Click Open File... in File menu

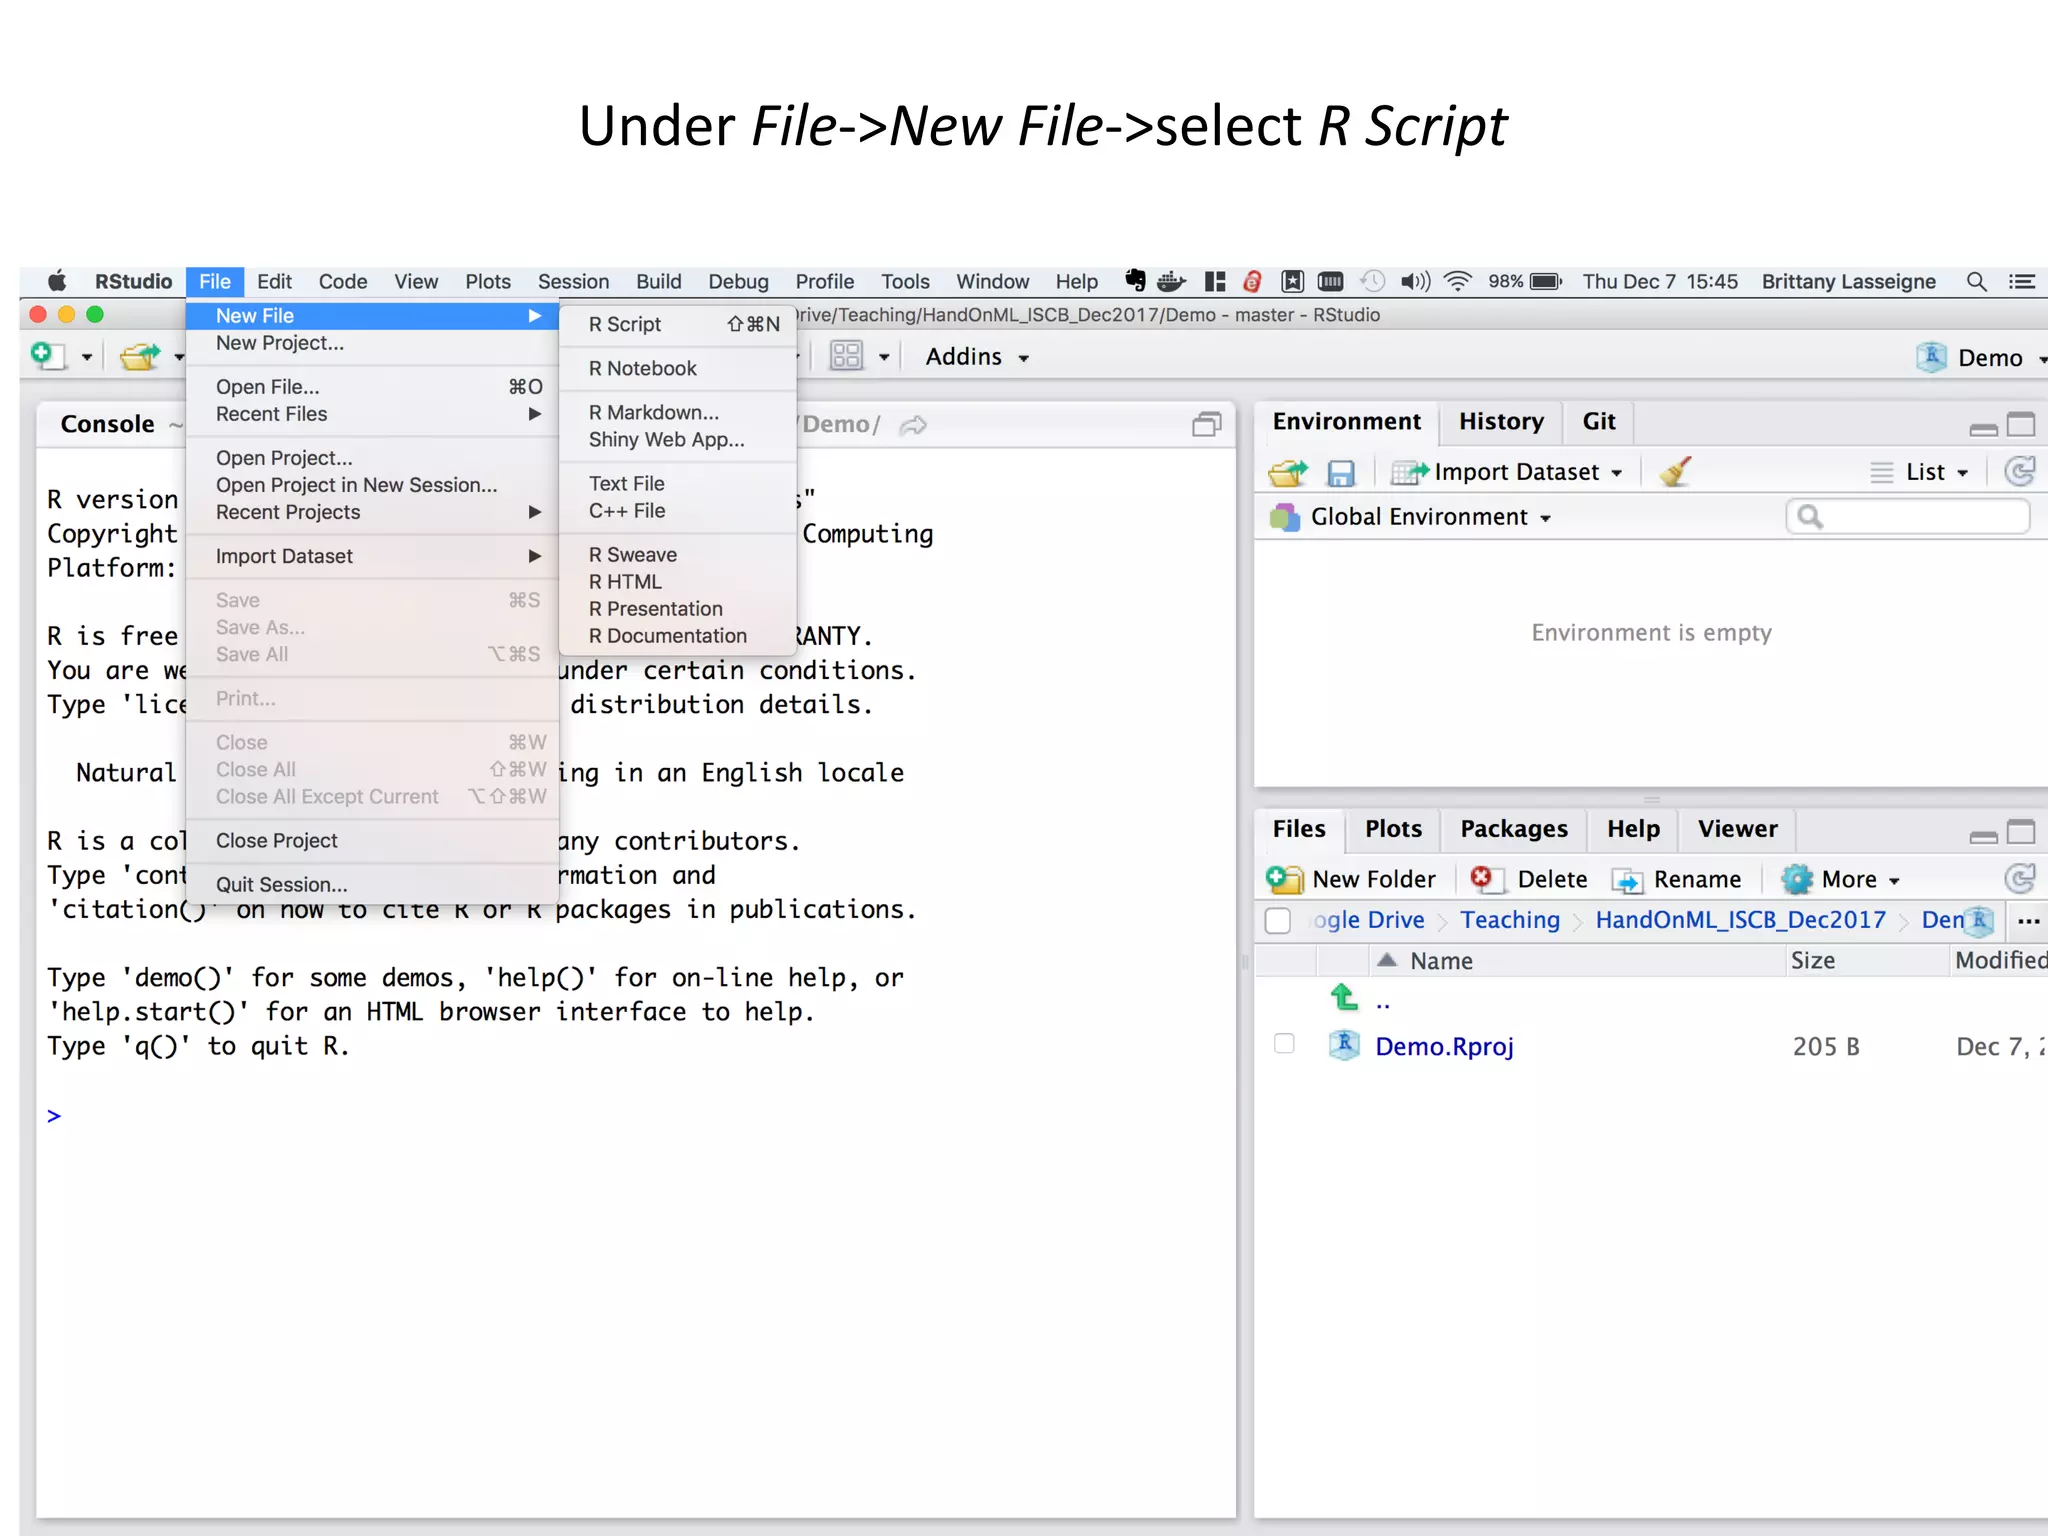point(372,387)
